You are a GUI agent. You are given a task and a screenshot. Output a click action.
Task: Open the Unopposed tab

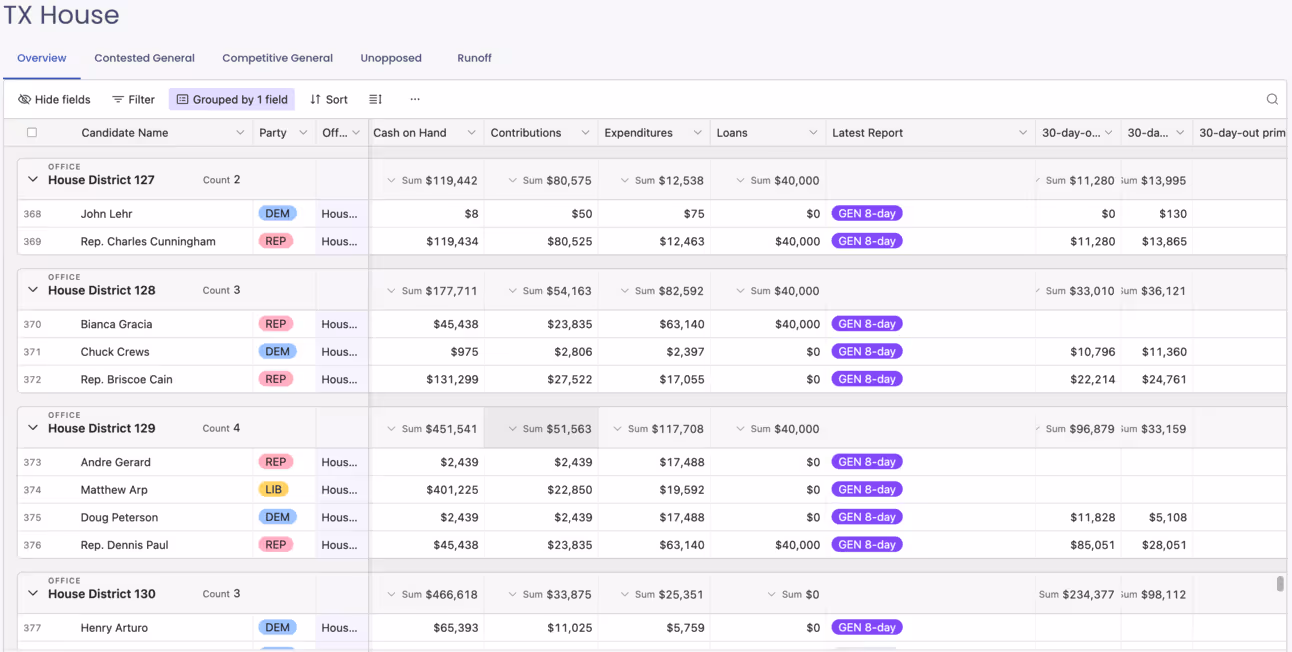pyautogui.click(x=391, y=58)
